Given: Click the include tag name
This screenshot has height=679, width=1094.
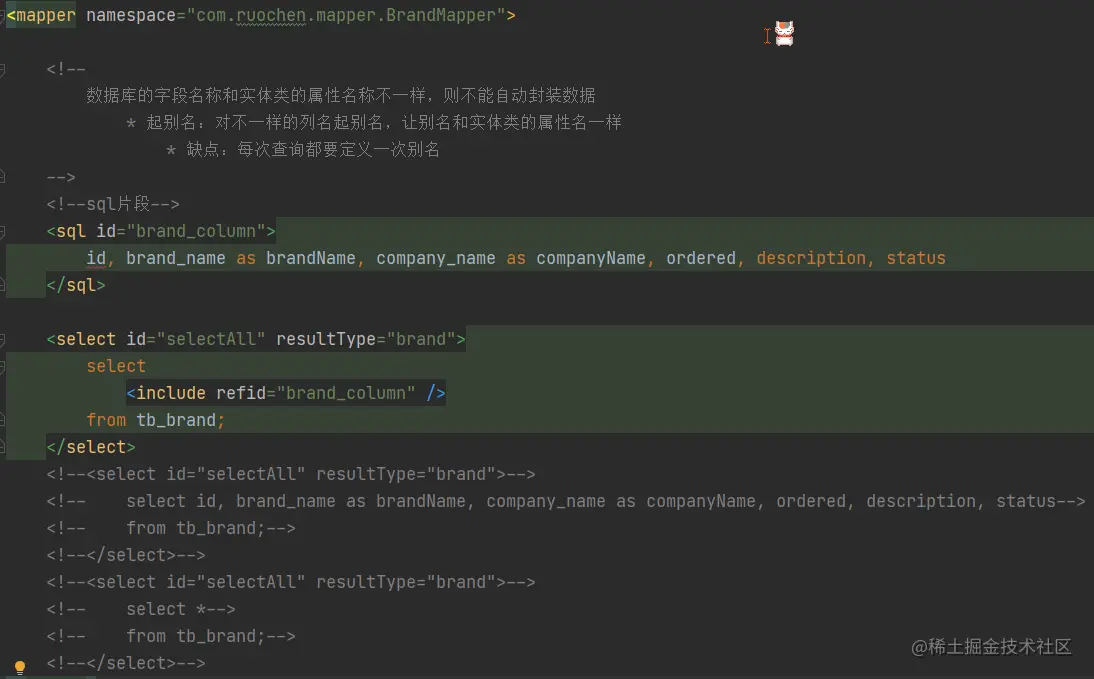Looking at the screenshot, I should [x=171, y=393].
